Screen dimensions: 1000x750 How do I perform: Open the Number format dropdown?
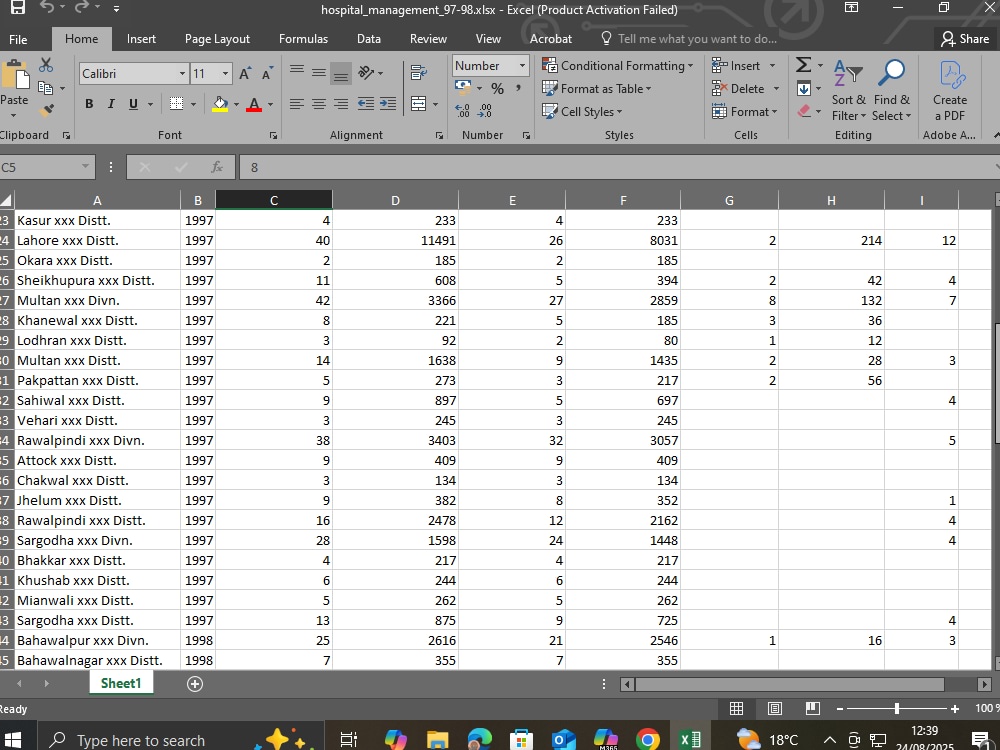tap(522, 65)
